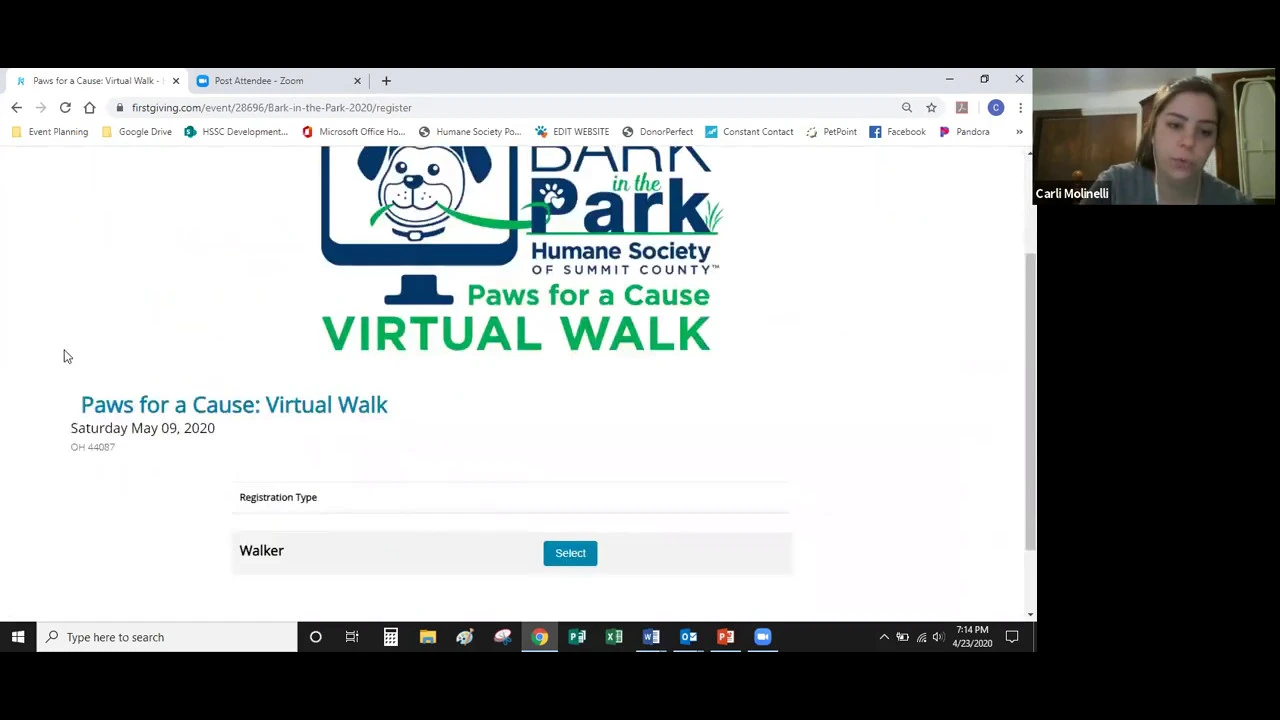This screenshot has width=1280, height=720.
Task: Click the Select button for Walker
Action: tap(570, 553)
